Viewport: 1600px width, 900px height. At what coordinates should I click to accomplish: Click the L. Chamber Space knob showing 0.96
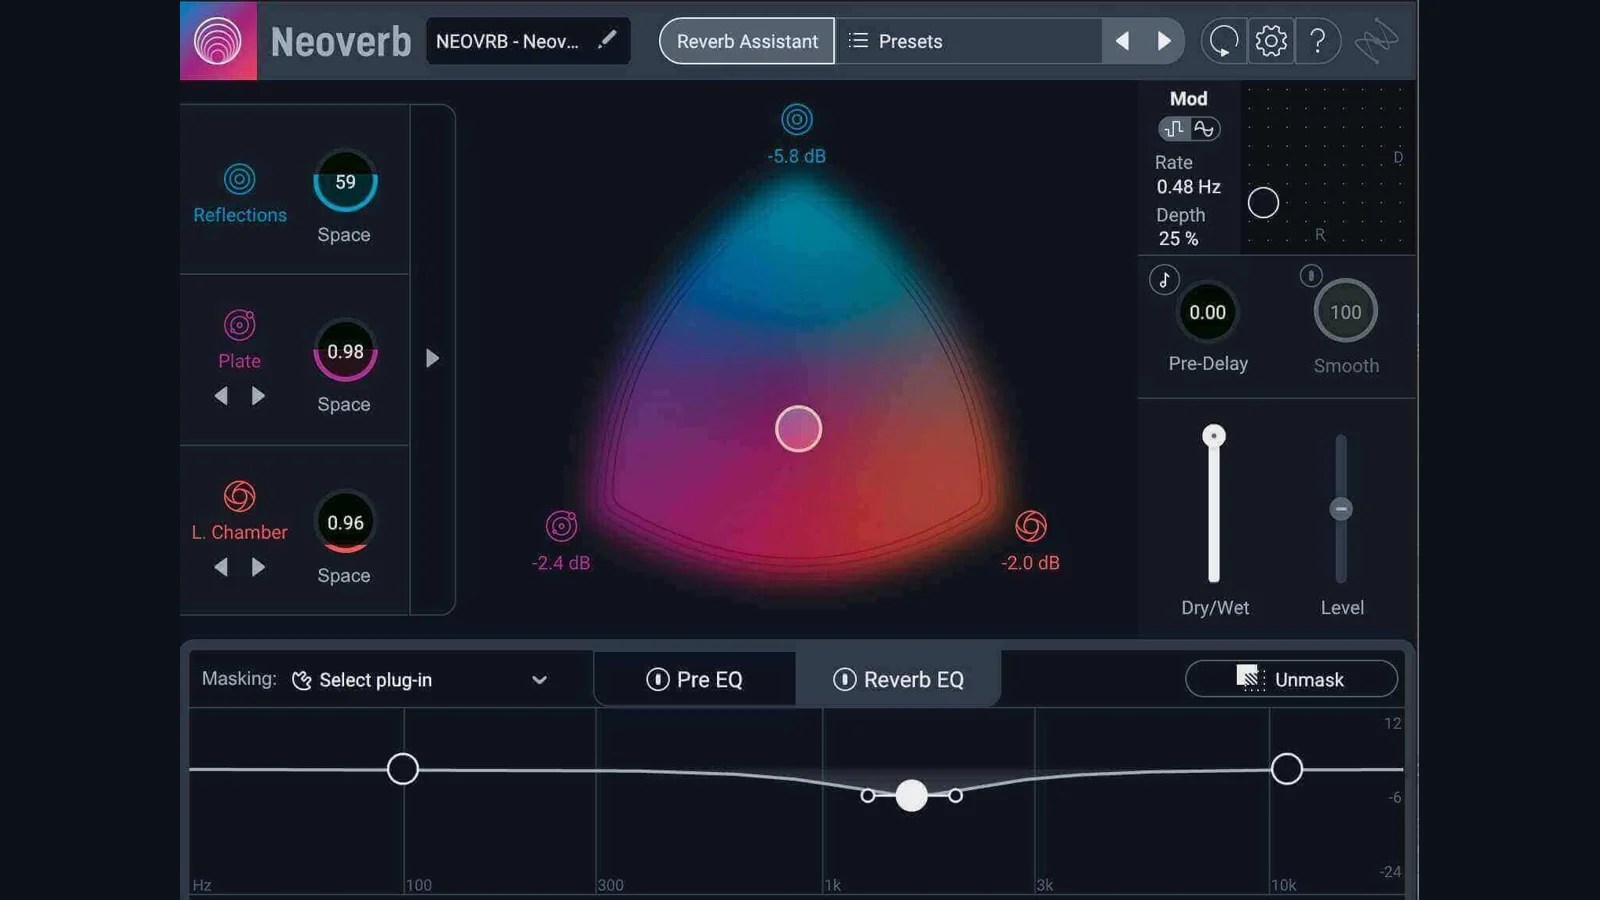click(345, 522)
